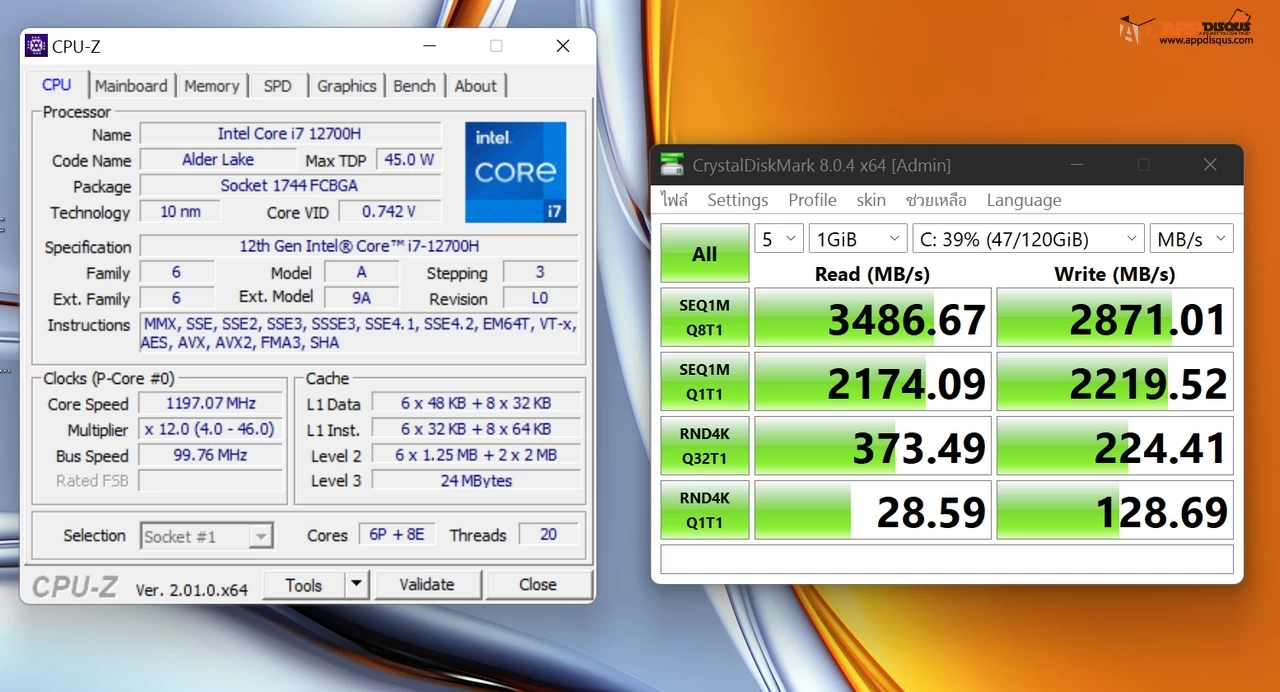Click the Technology value 10 nm
Screen dimensions: 1280x692
[180, 212]
